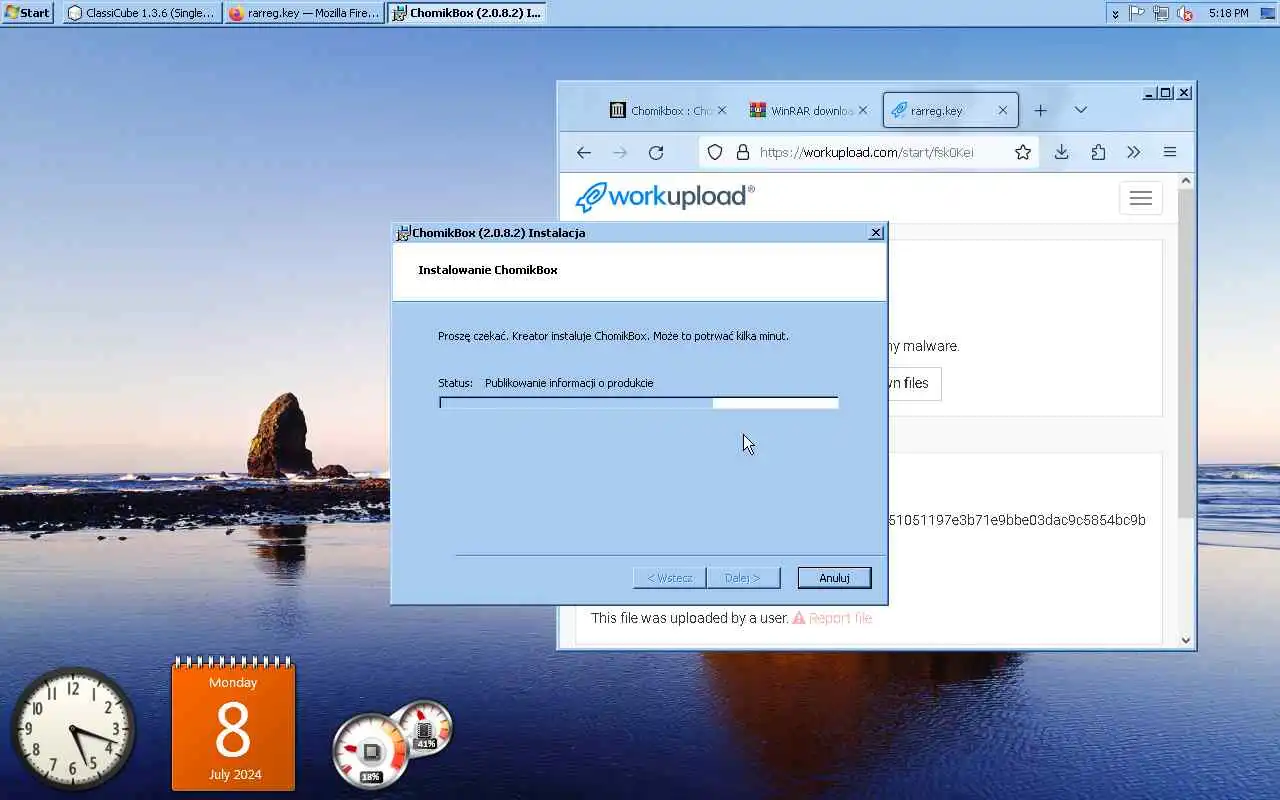This screenshot has height=800, width=1280.
Task: Click the workupload logo
Action: 665,196
